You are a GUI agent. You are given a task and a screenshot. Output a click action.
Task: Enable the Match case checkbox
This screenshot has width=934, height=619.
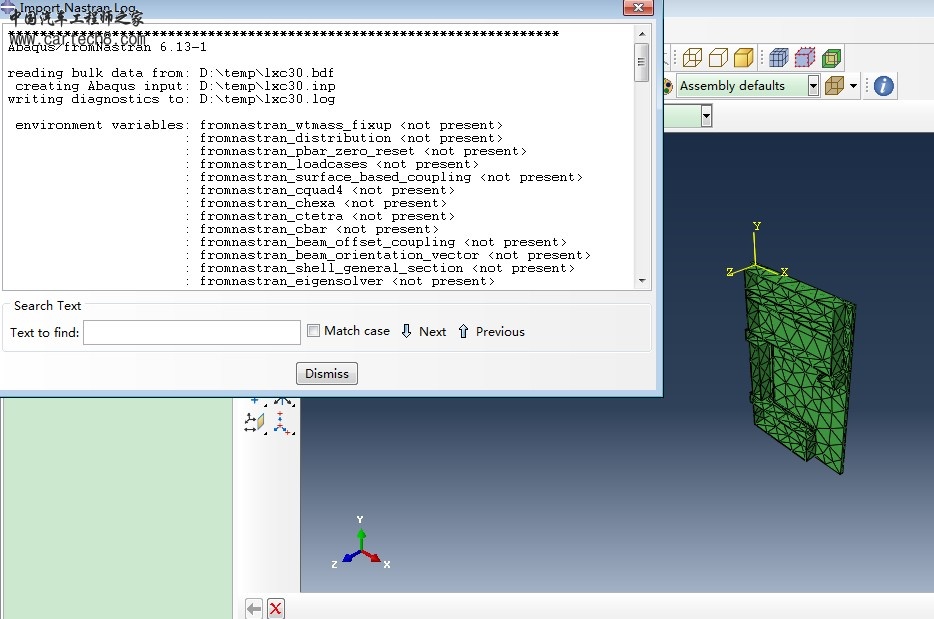314,331
